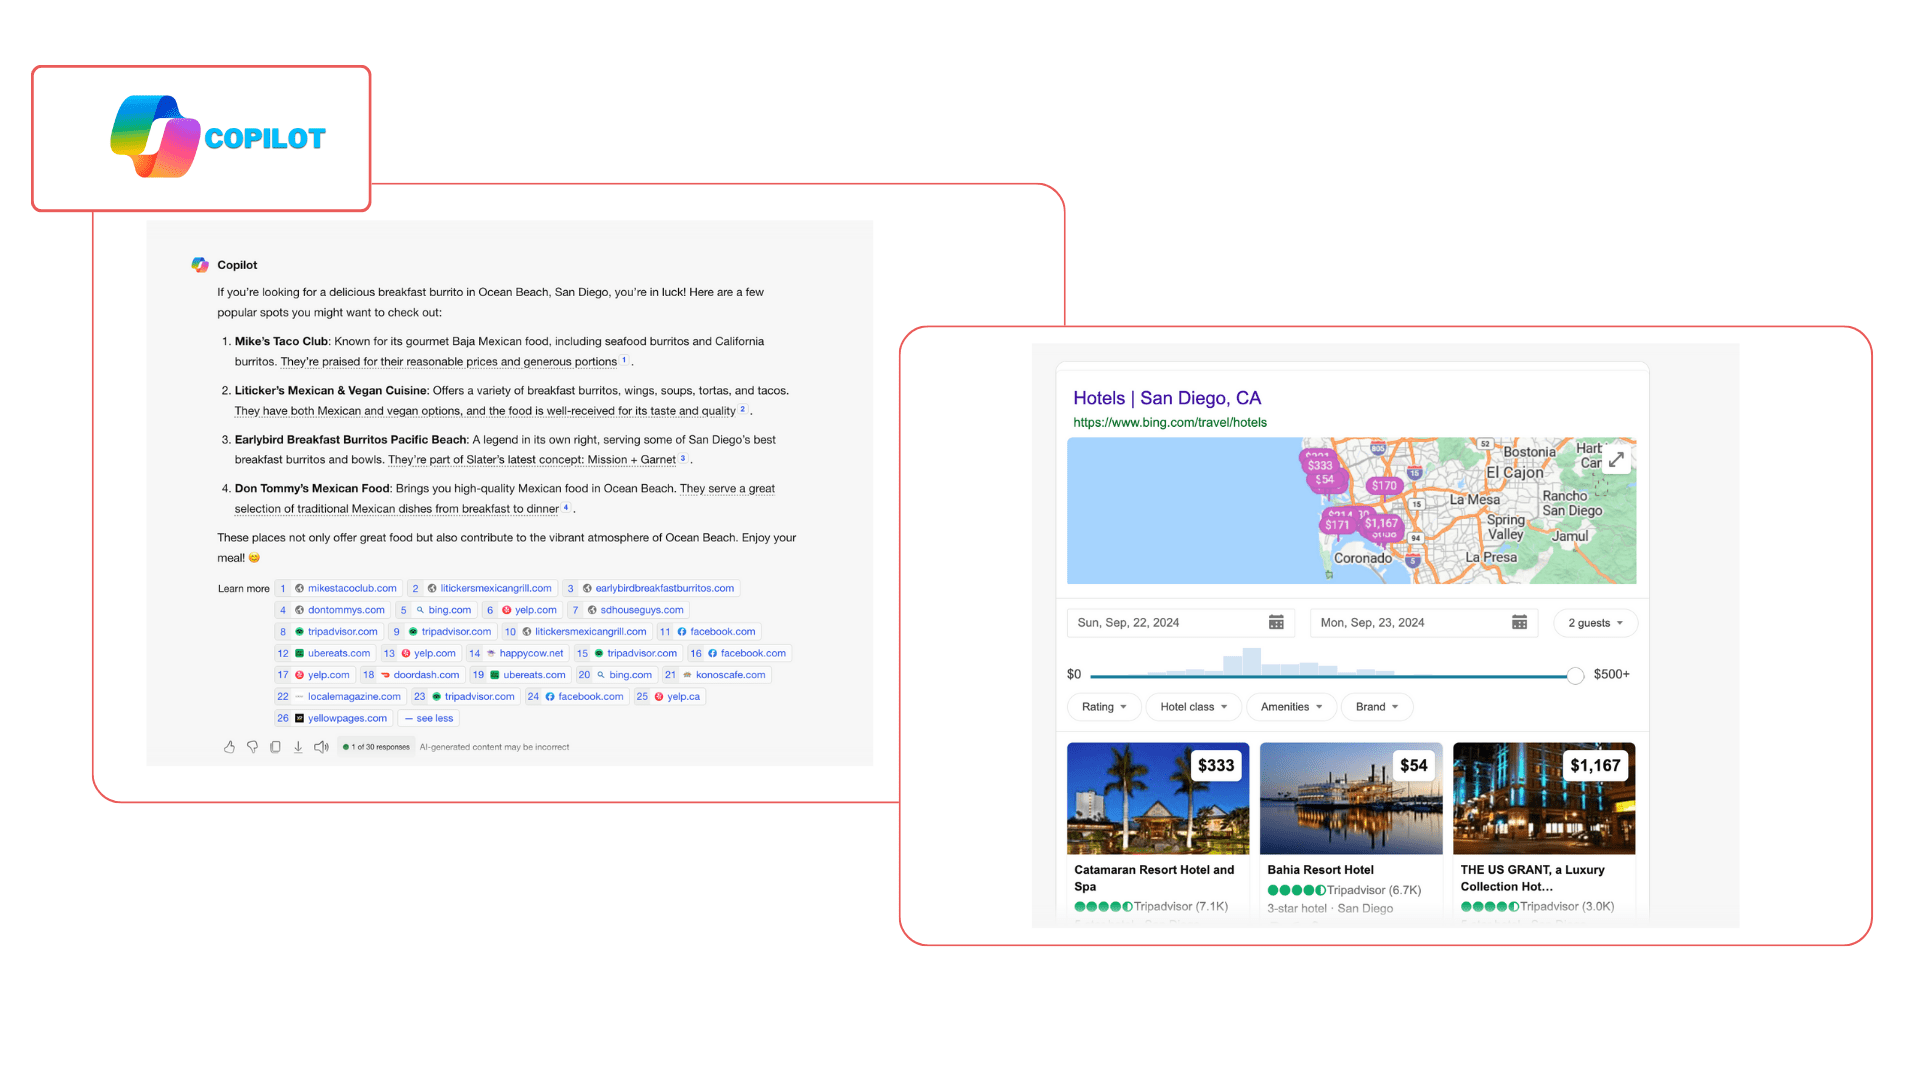Click the price range slider handle

[x=1575, y=675]
